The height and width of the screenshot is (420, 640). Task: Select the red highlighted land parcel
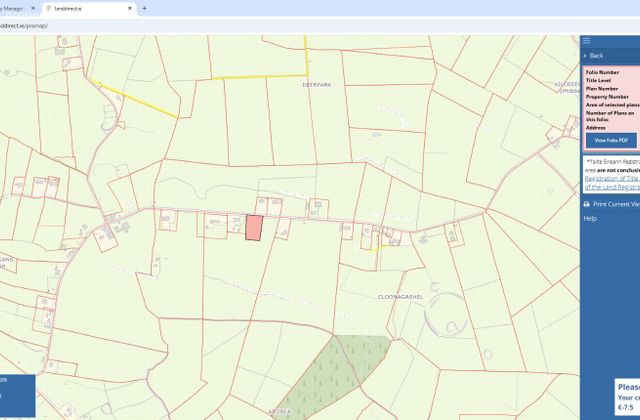(x=254, y=228)
